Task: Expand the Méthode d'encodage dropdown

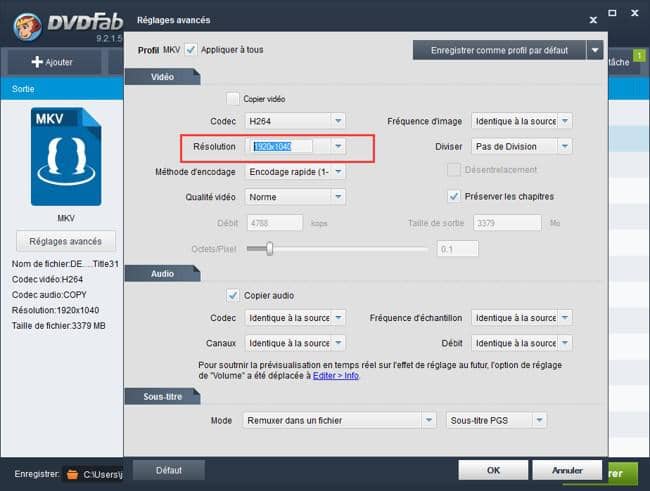Action: click(338, 172)
